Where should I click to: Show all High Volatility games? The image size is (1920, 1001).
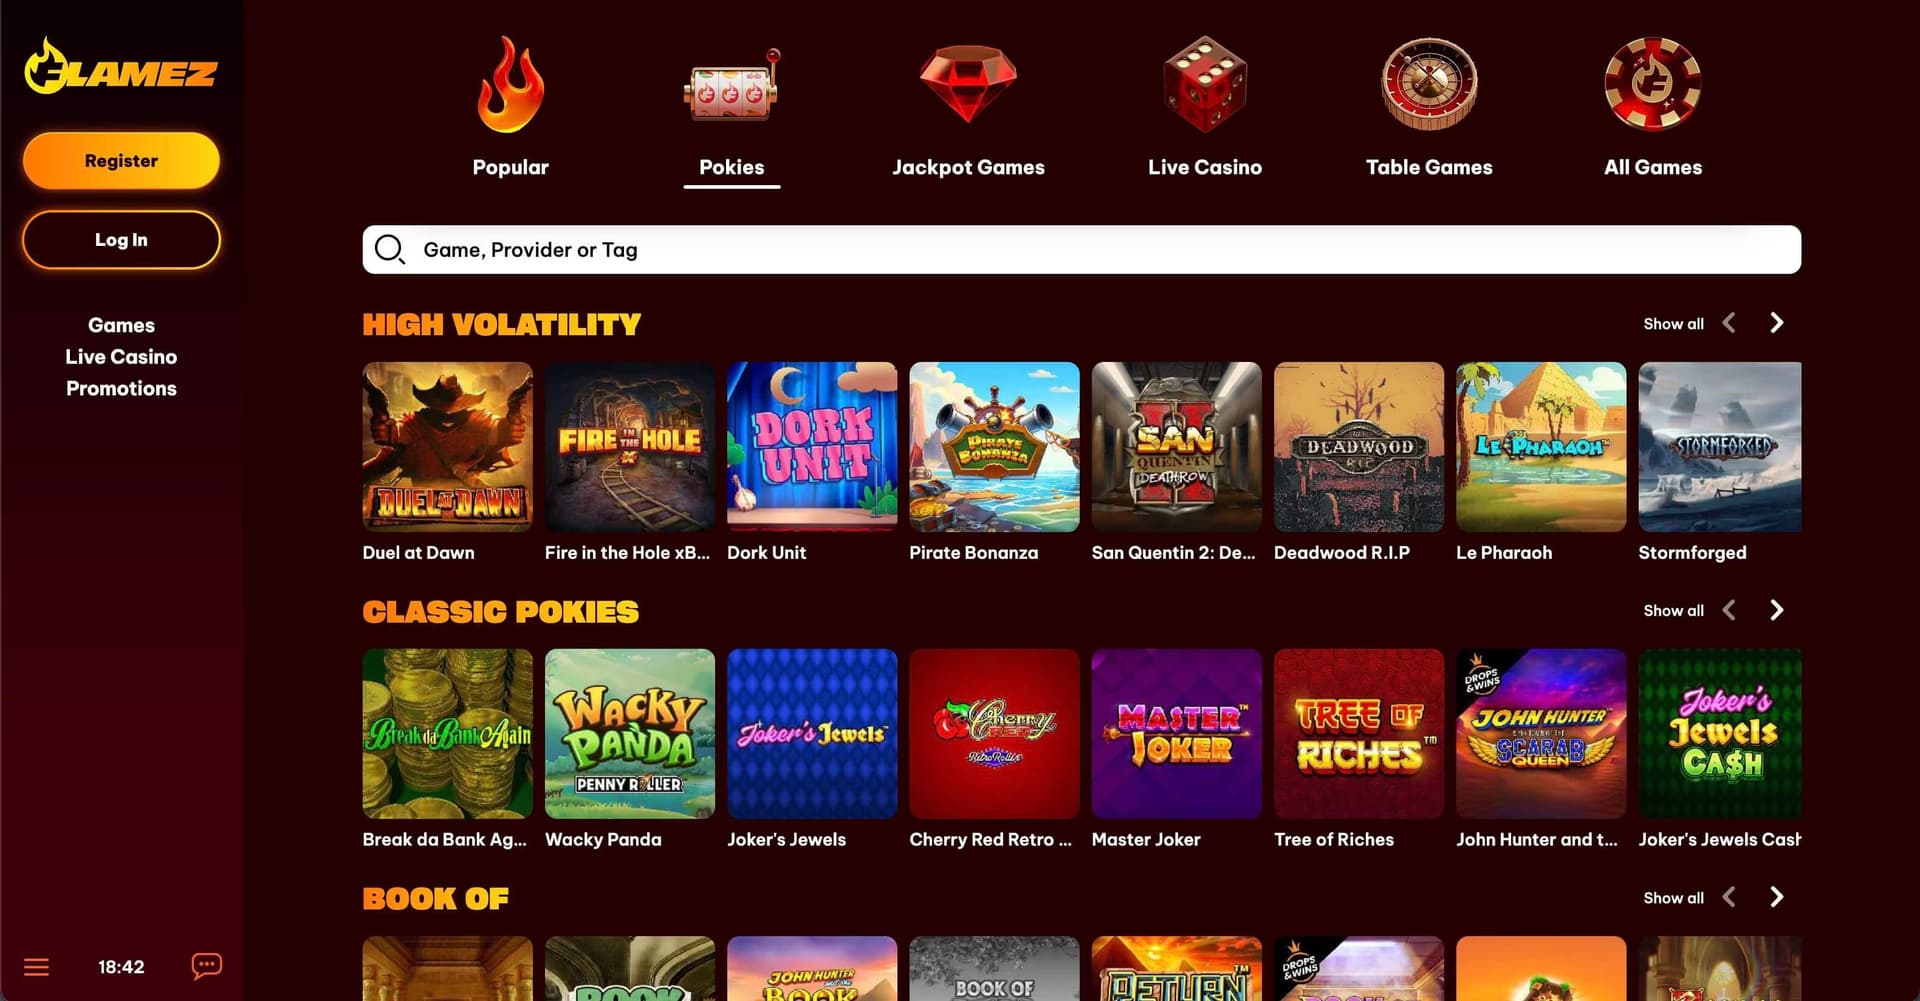pyautogui.click(x=1673, y=324)
